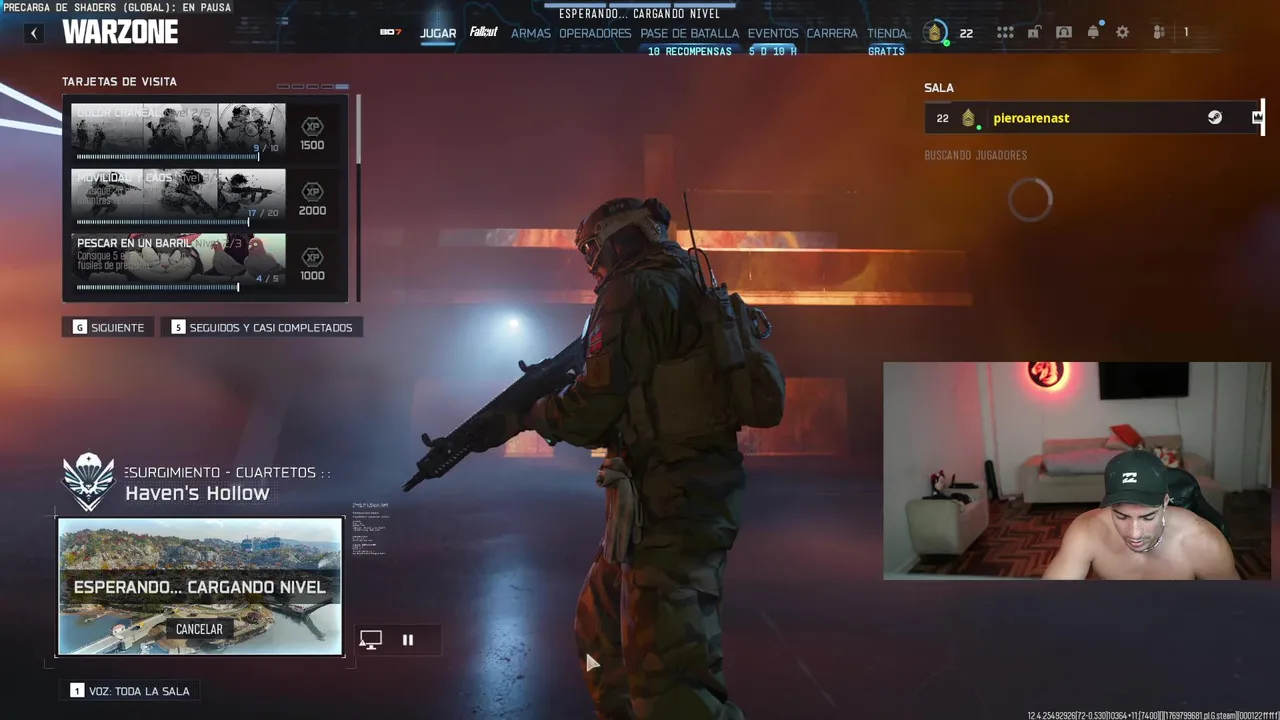Open the Fallout event tab
The width and height of the screenshot is (1280, 720).
tap(484, 32)
